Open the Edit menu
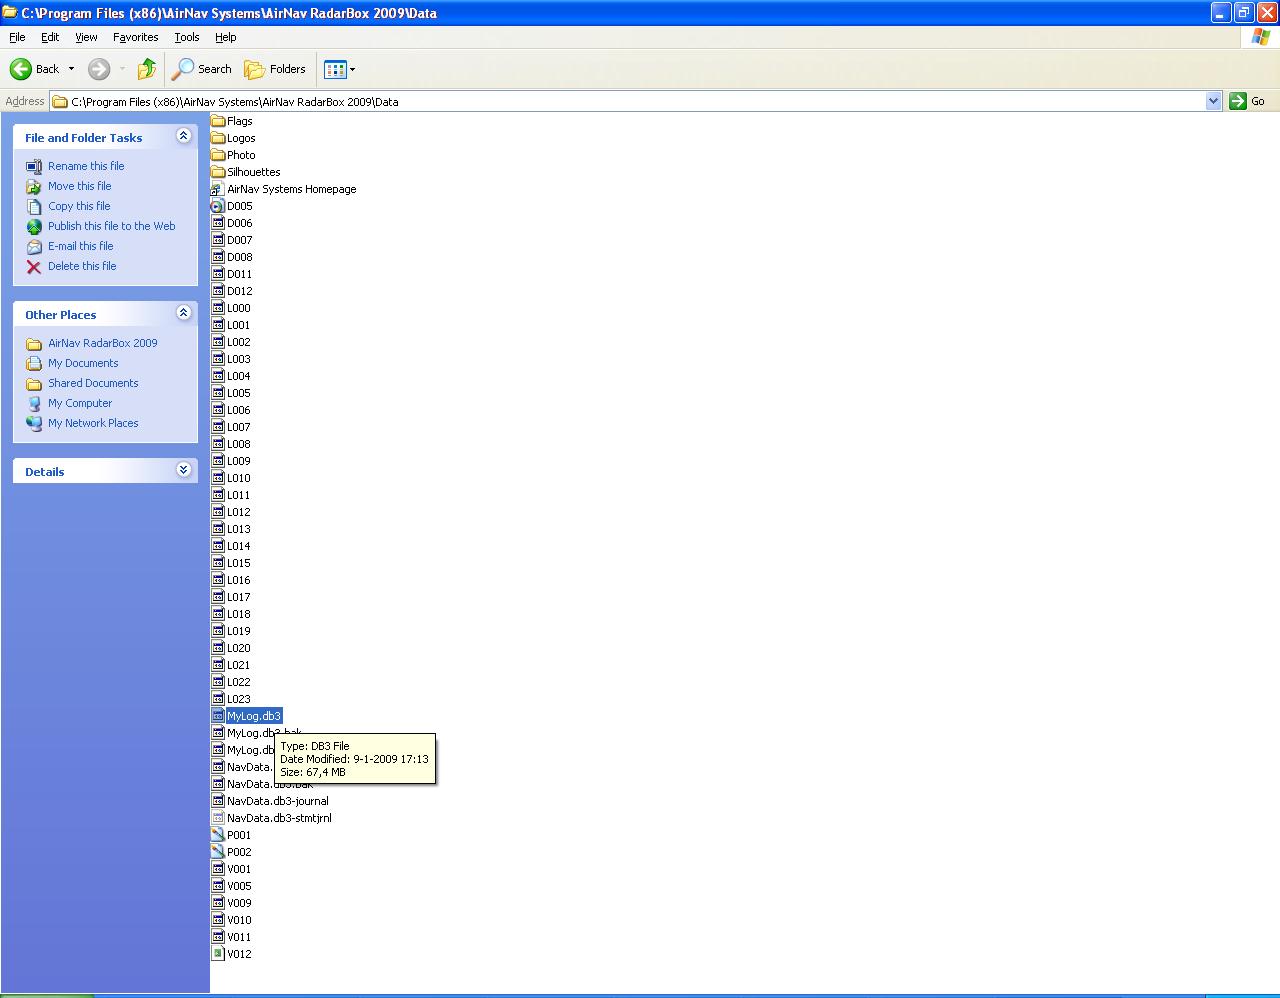Screen dimensions: 1280x998 tap(50, 37)
